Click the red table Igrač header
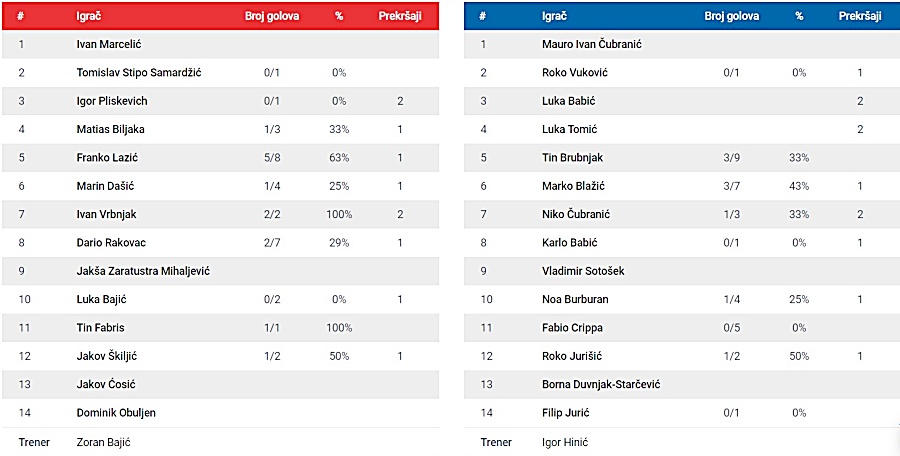The image size is (900, 456). pyautogui.click(x=88, y=16)
